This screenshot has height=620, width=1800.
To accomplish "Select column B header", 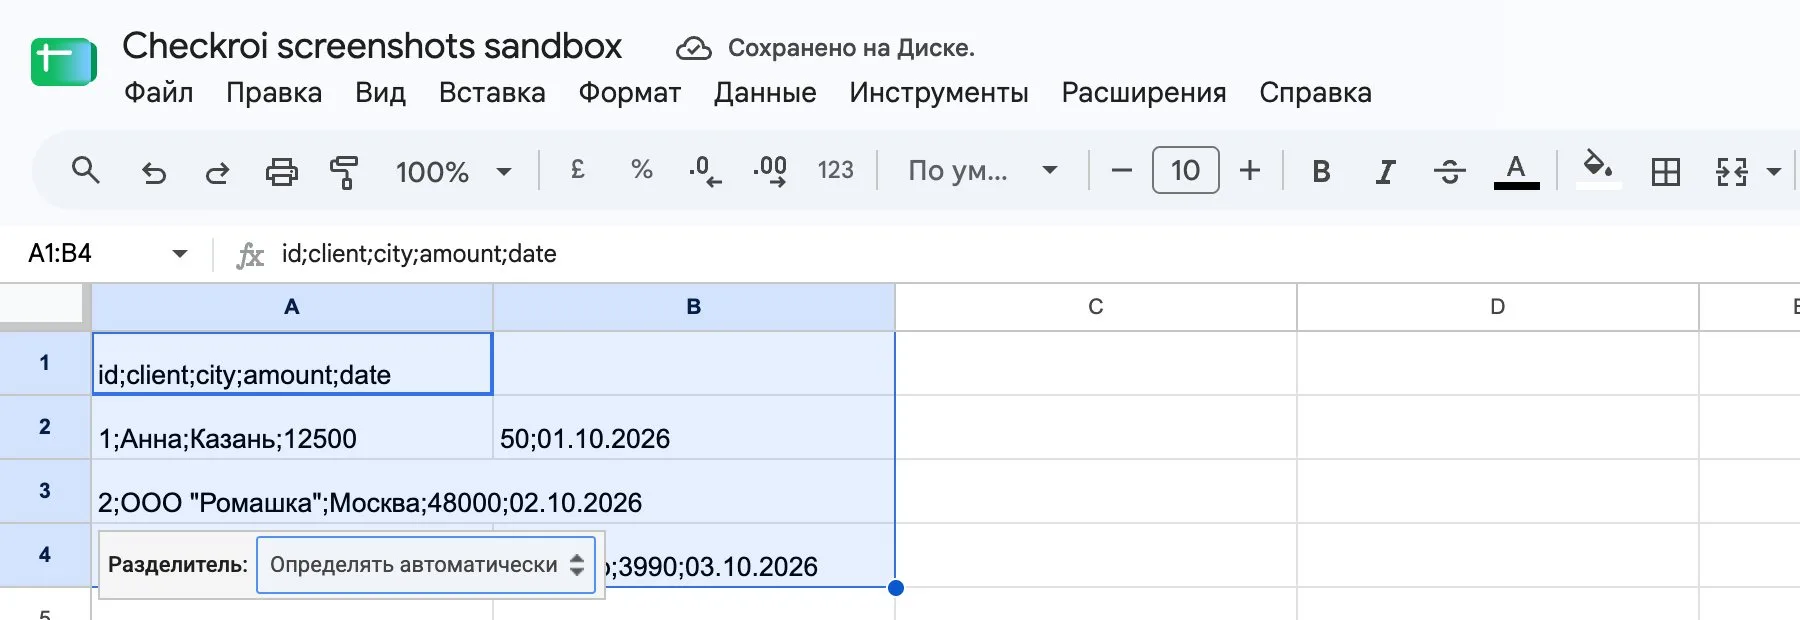I will click(x=694, y=307).
